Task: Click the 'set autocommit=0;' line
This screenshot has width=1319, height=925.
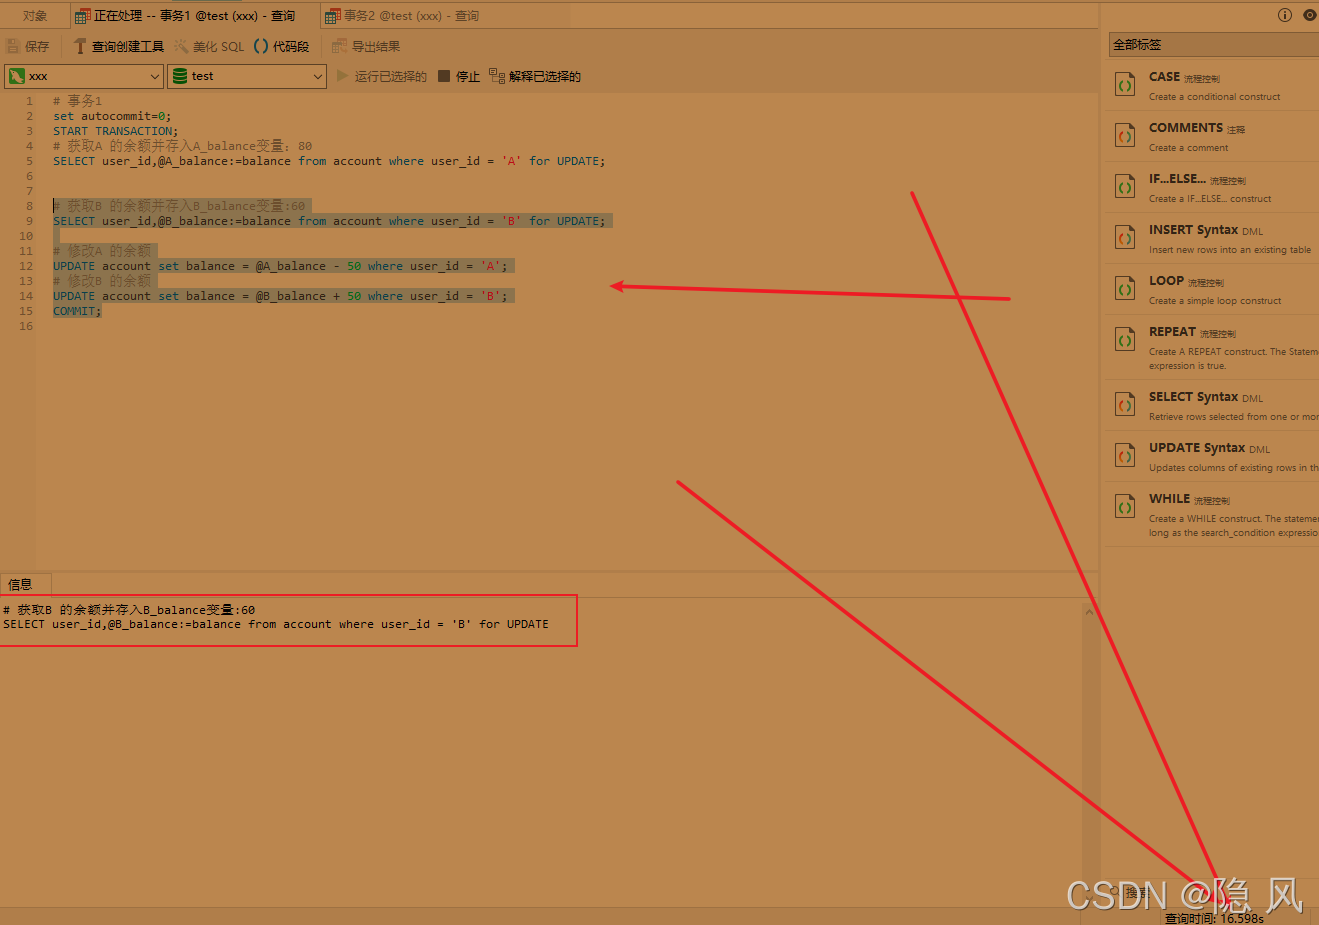Action: click(x=112, y=116)
